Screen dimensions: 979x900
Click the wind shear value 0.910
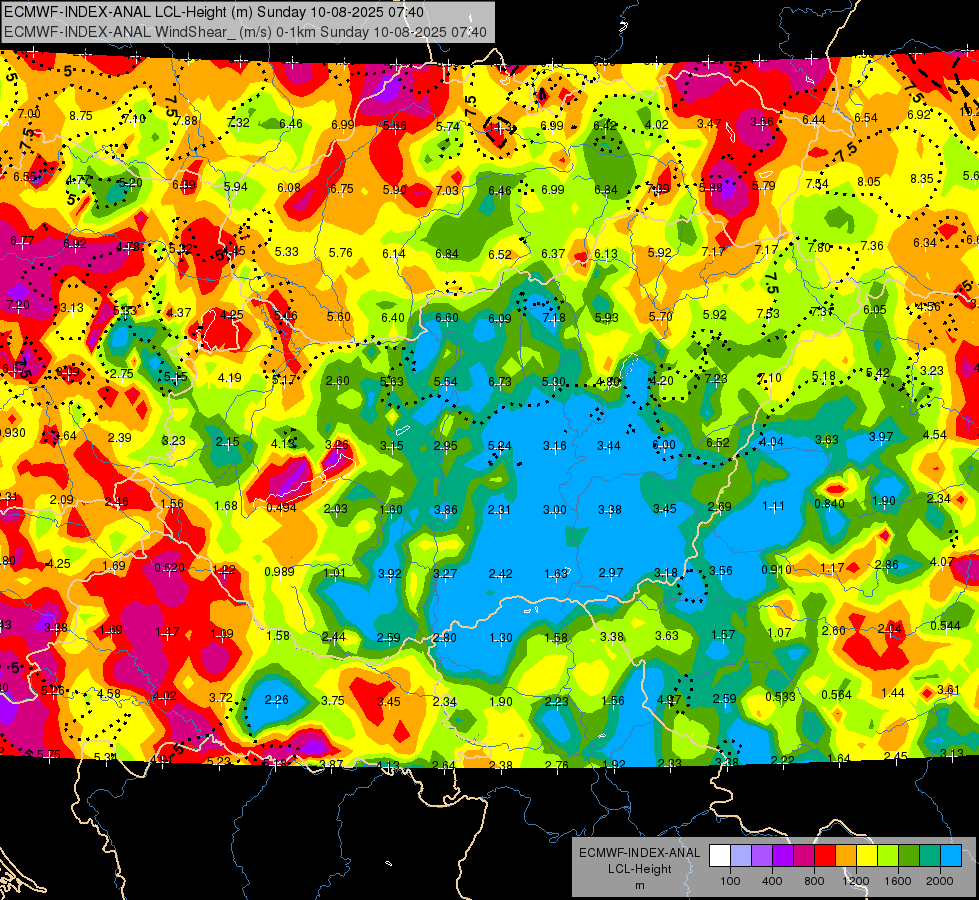point(776,570)
